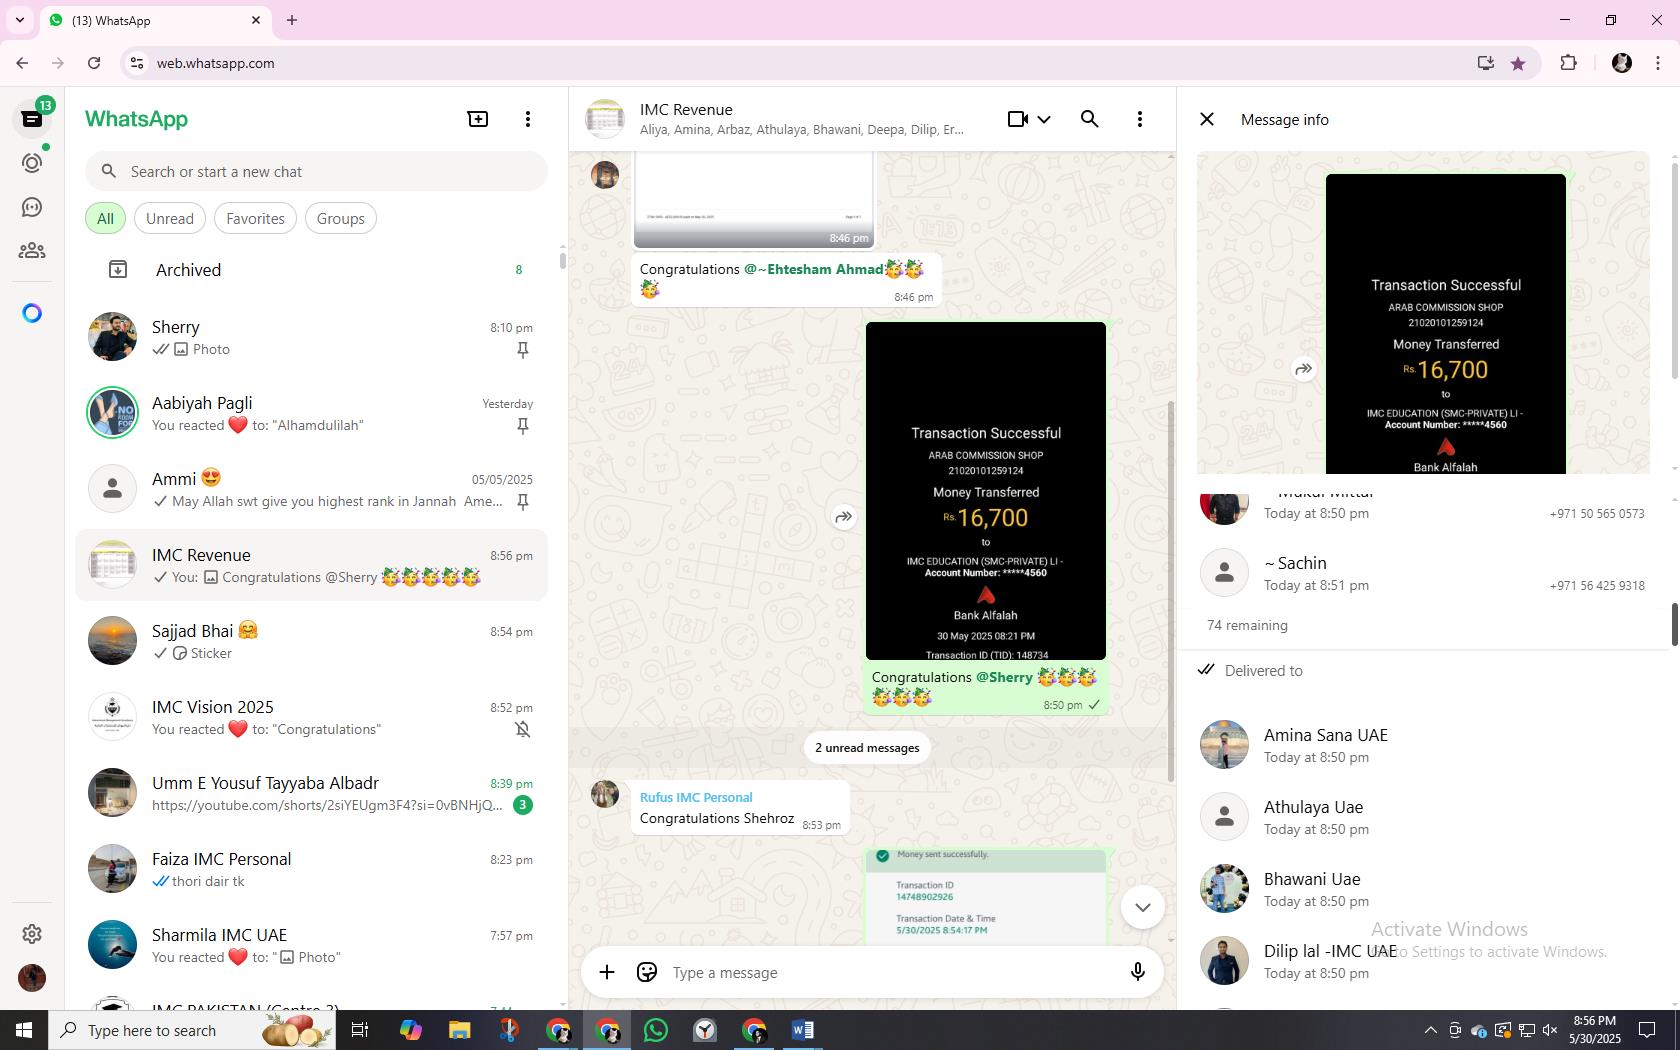This screenshot has height=1050, width=1680.
Task: Open the Transaction Successful image in chat
Action: click(986, 491)
